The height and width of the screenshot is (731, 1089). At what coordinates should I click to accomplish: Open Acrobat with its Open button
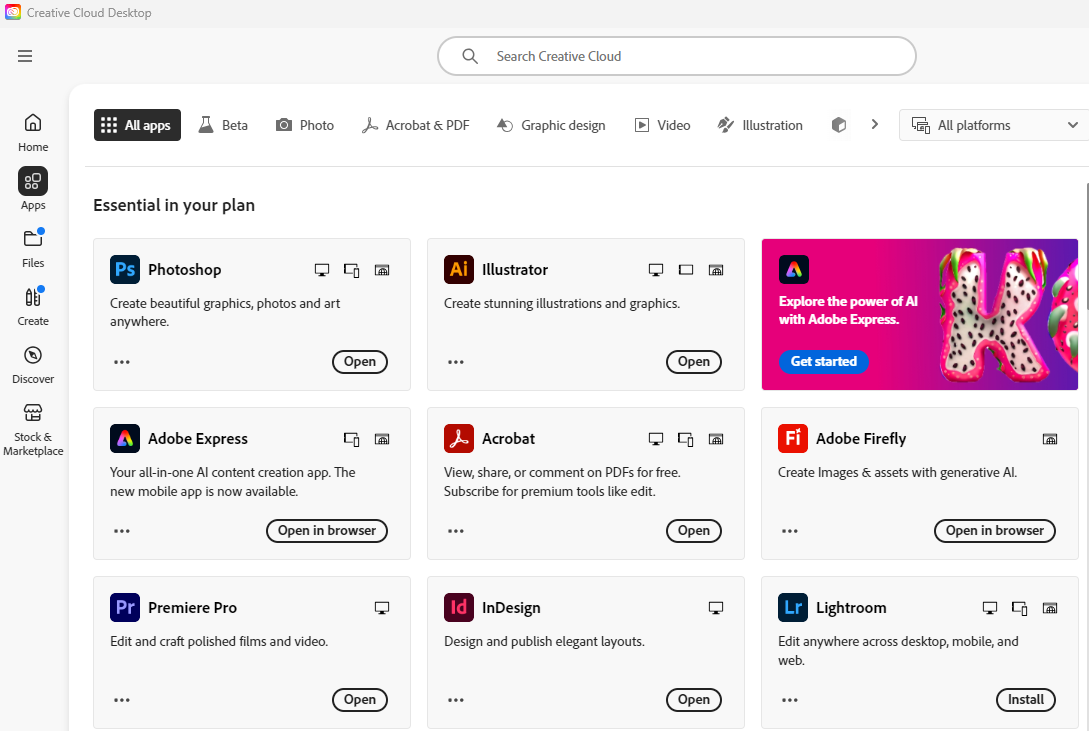[694, 530]
